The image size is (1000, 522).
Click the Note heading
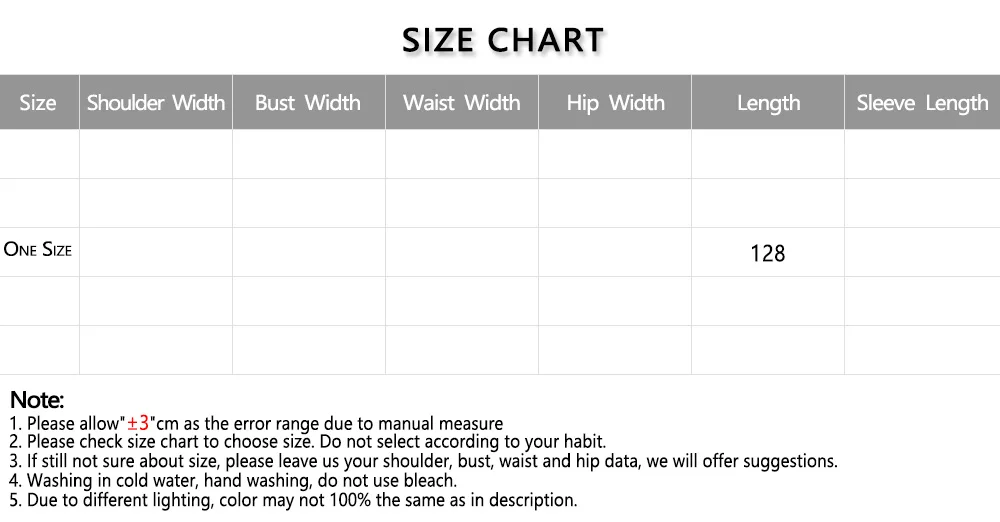37,401
